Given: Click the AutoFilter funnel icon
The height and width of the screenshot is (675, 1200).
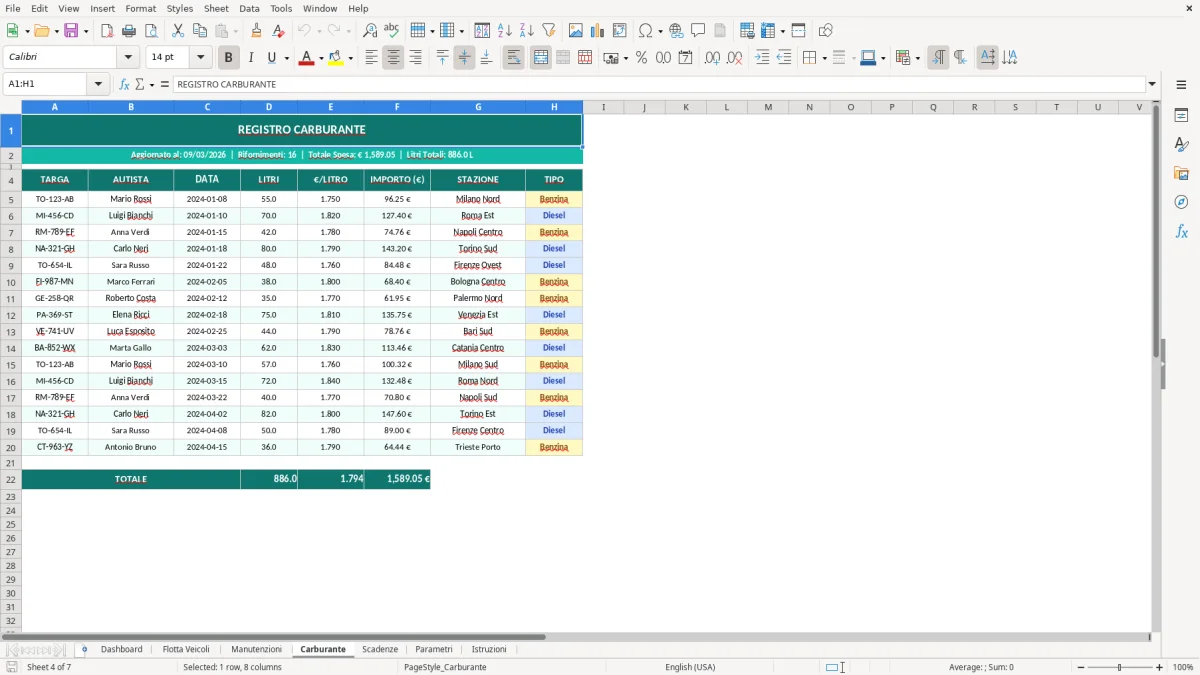Looking at the screenshot, I should (x=549, y=31).
